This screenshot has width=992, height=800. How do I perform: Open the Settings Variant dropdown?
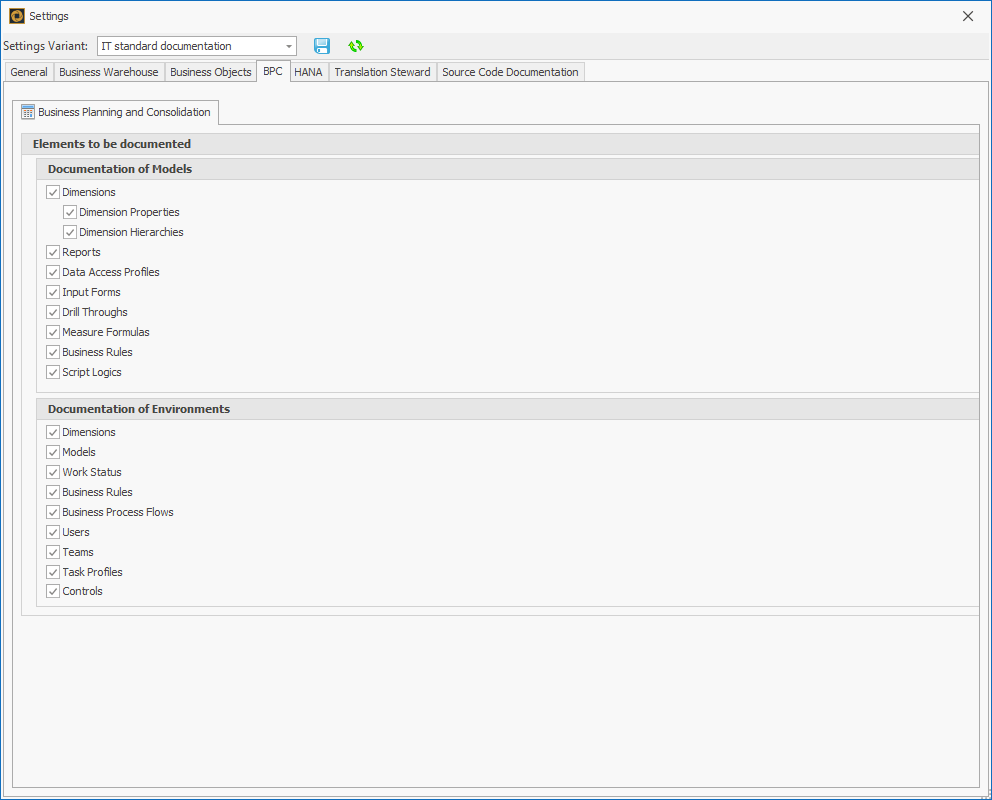pos(289,46)
